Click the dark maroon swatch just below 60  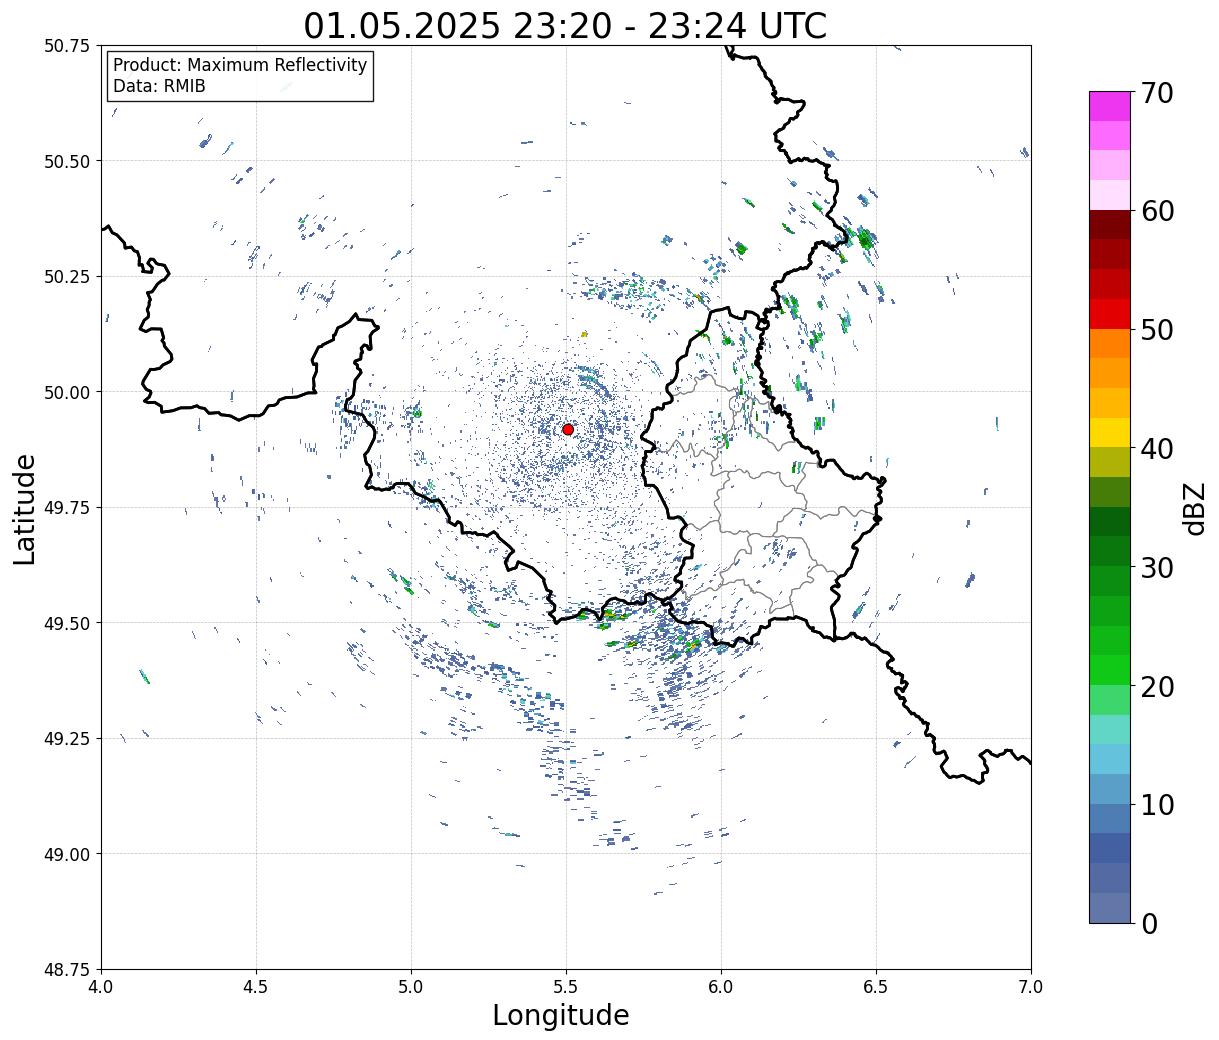click(x=1110, y=225)
